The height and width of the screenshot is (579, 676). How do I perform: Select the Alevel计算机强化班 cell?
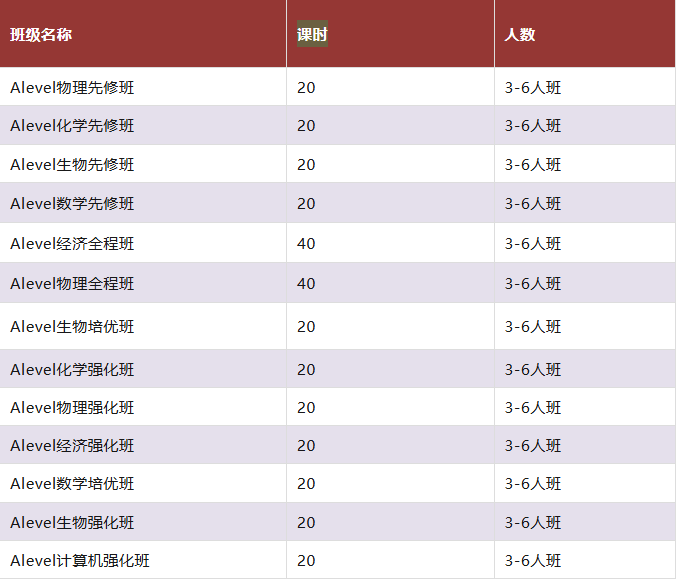point(80,561)
